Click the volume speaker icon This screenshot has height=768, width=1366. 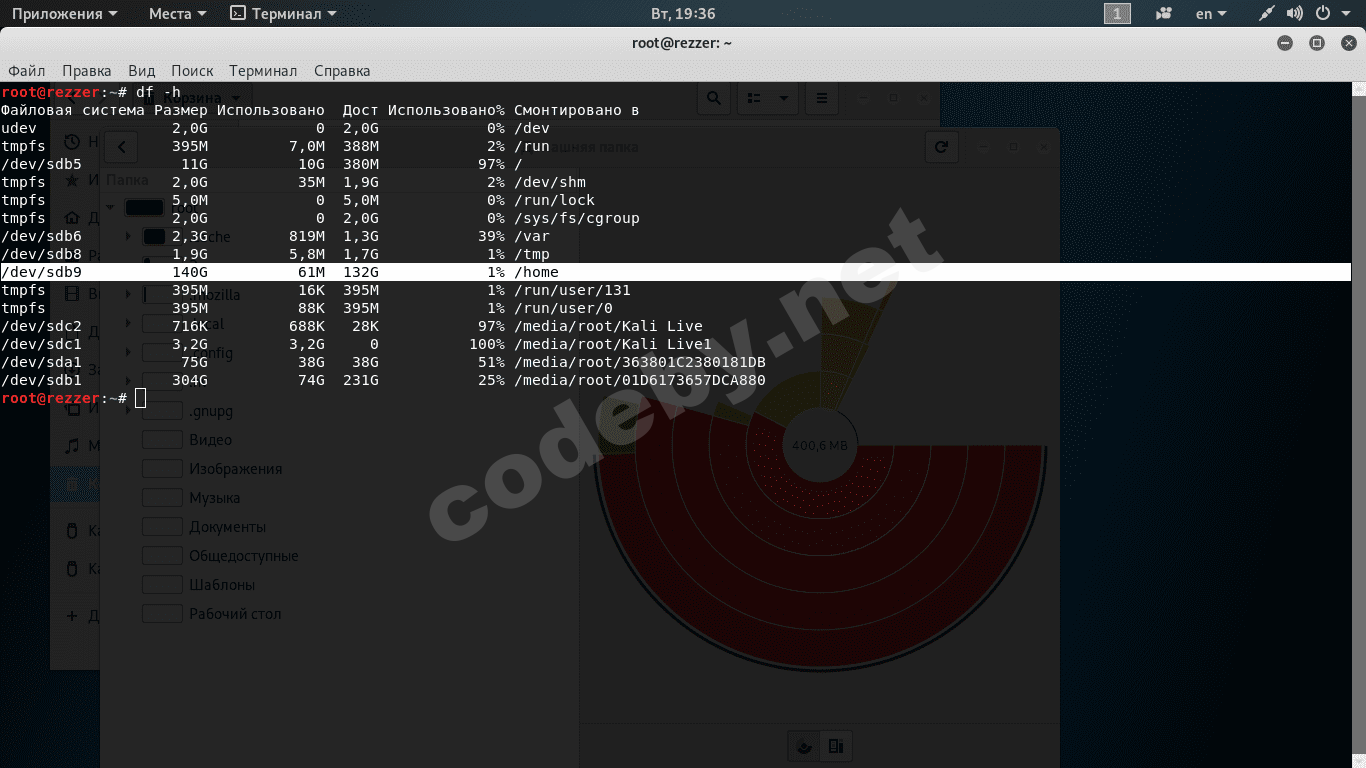tap(1294, 14)
